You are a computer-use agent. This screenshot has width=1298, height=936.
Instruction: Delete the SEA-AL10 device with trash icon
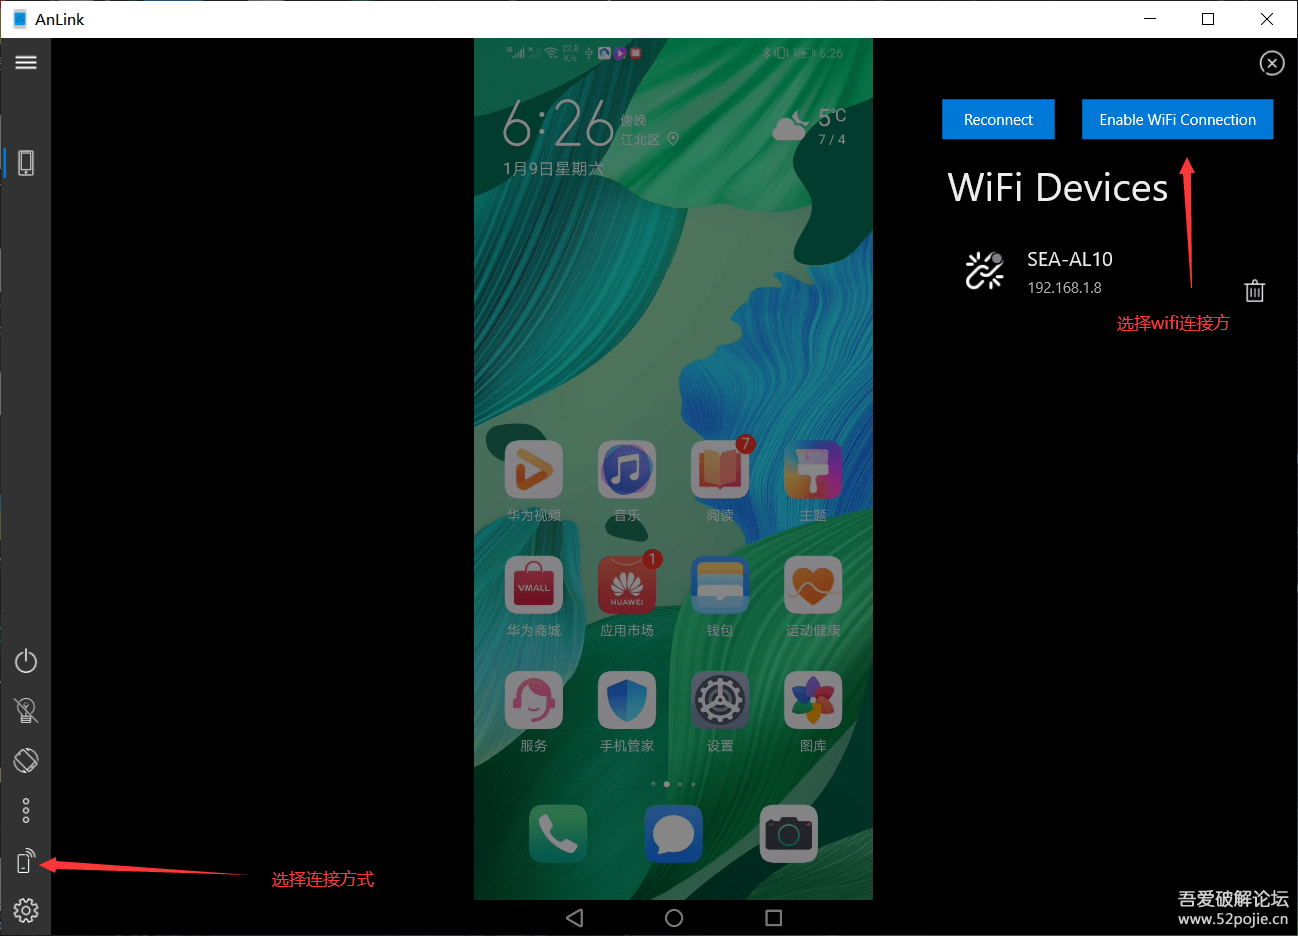[1254, 291]
